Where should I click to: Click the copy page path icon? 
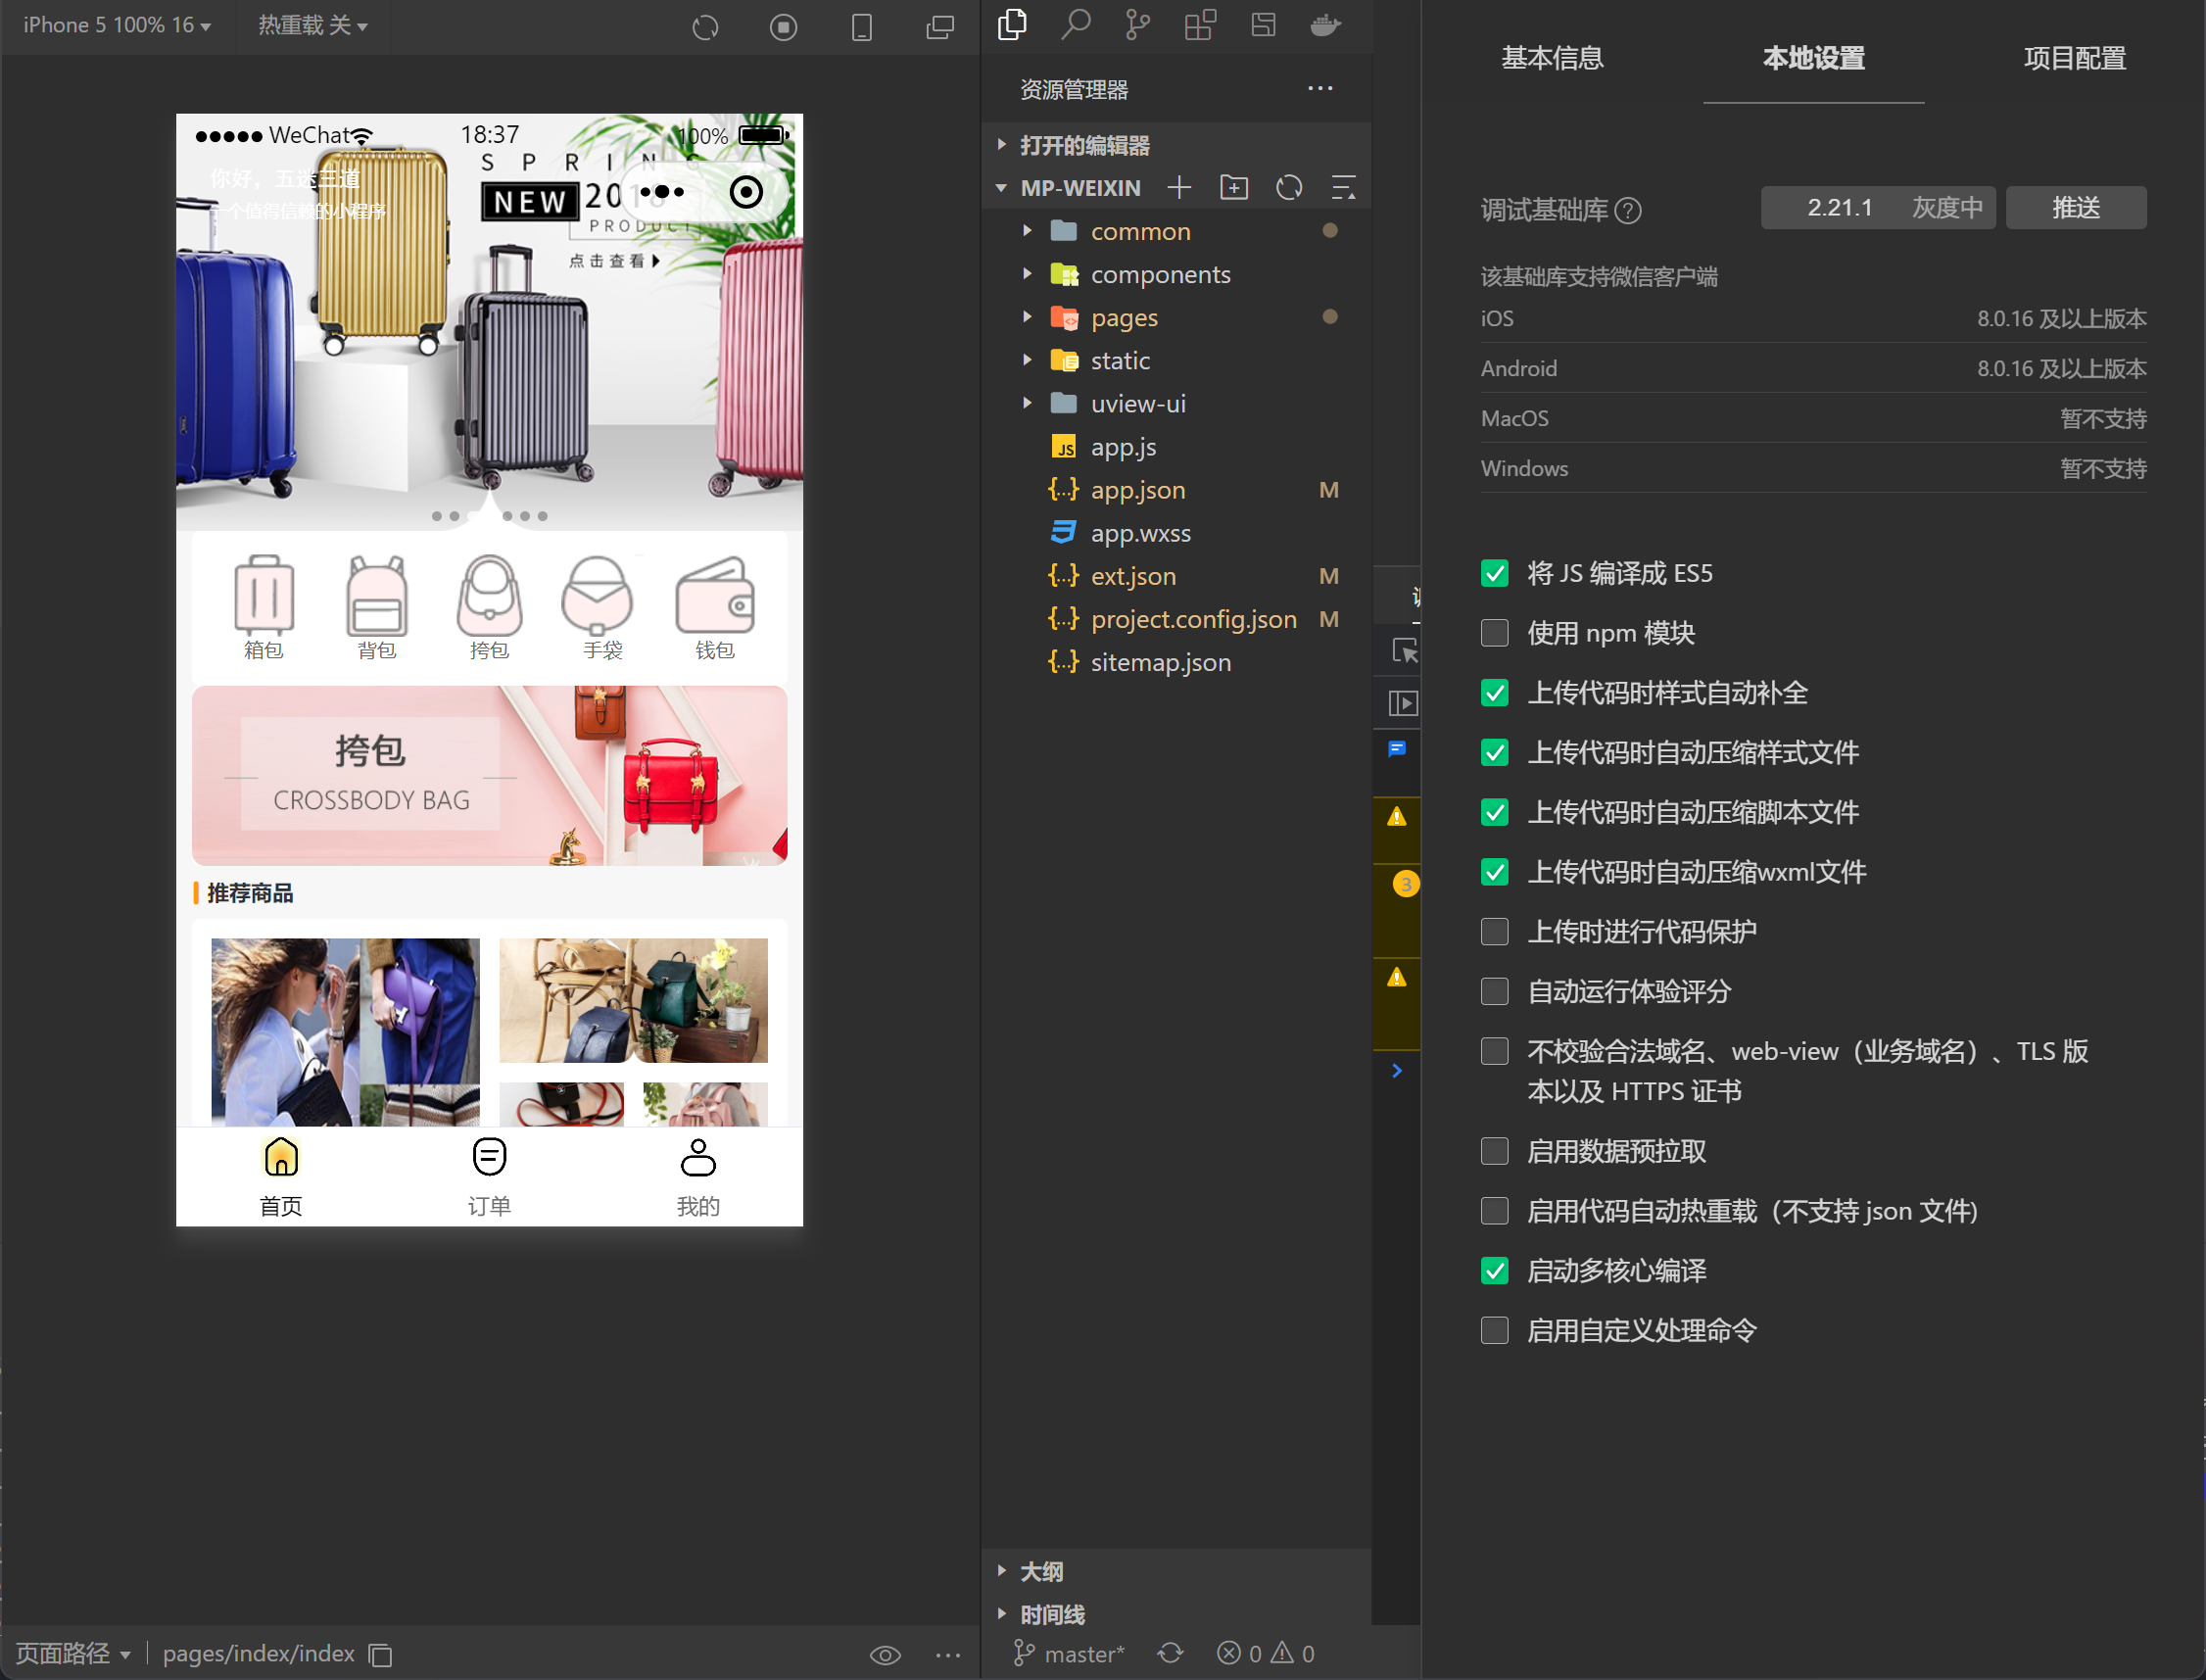[381, 1655]
